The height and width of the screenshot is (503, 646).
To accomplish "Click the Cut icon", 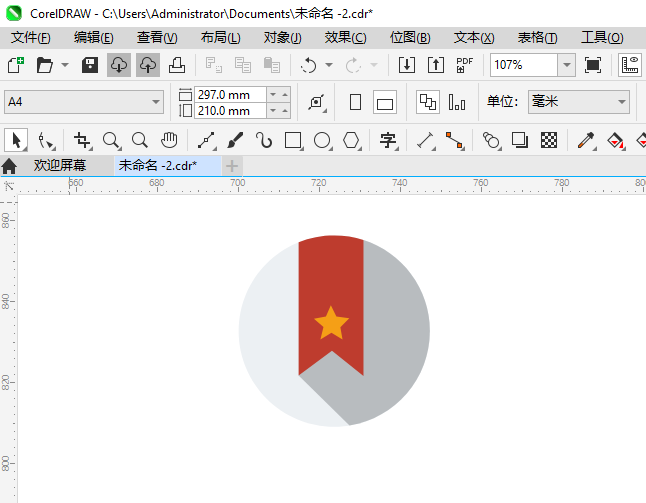I will pos(214,65).
